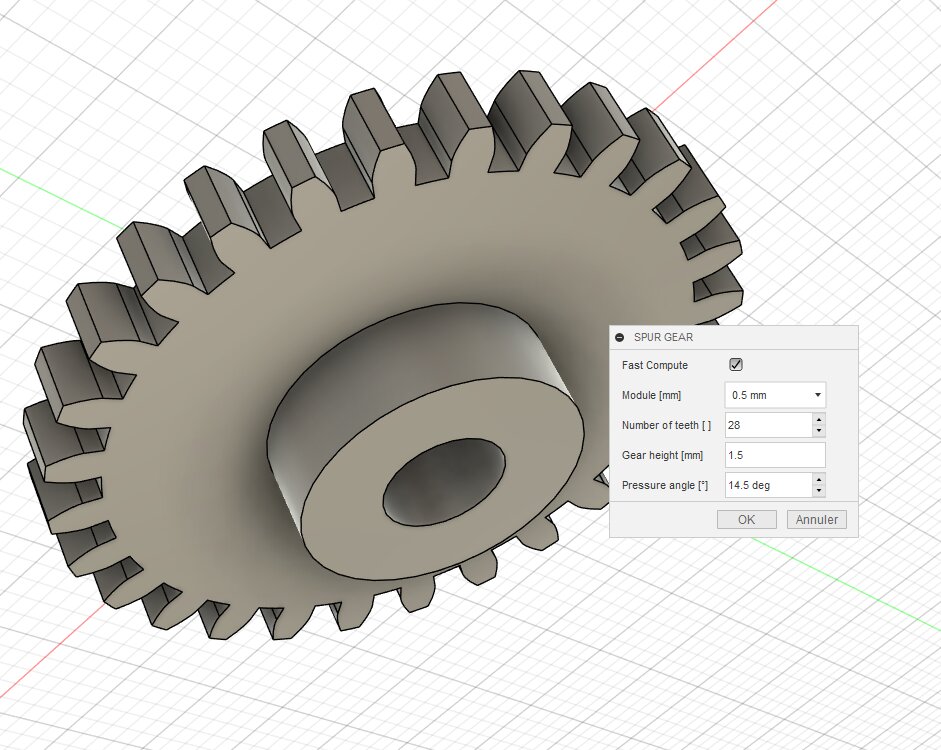Select the Pressure angle value field
The image size is (941, 750).
tap(767, 485)
